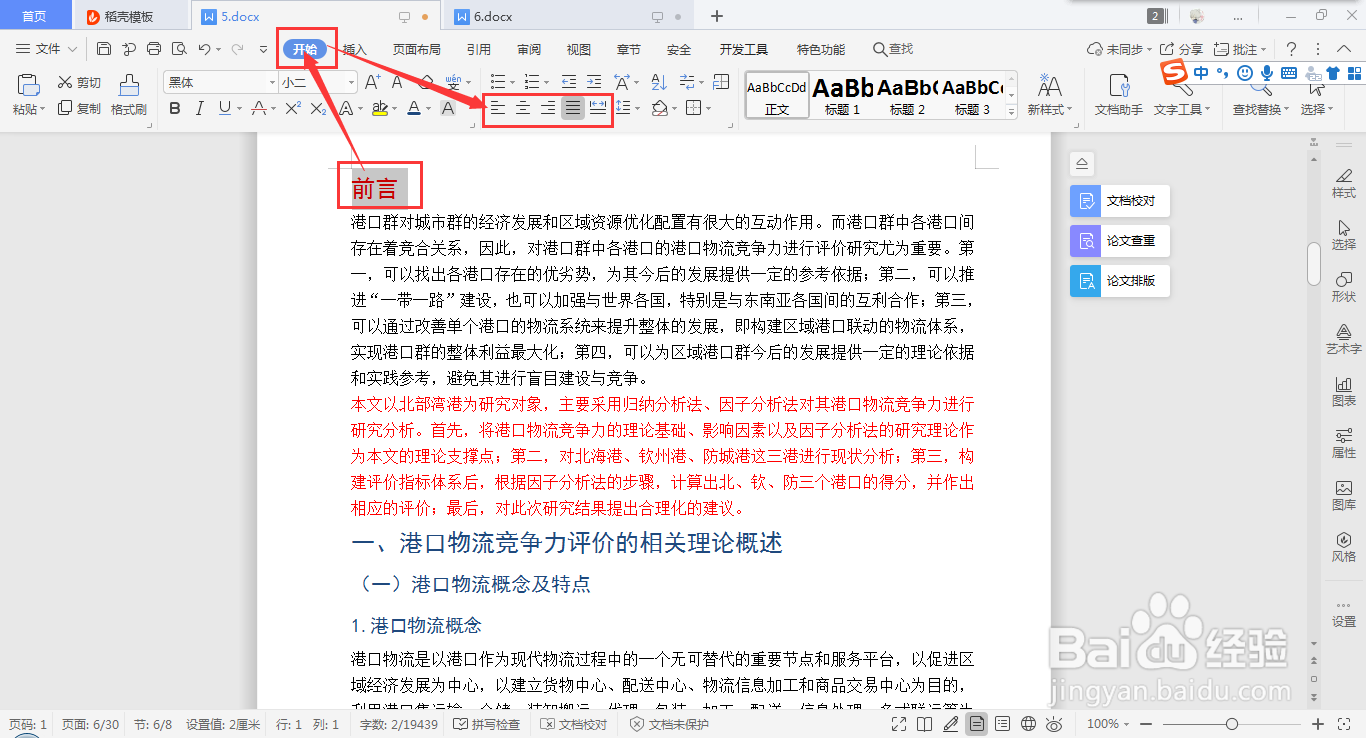Toggle center text alignment
Viewport: 1366px width, 738px height.
coord(522,108)
